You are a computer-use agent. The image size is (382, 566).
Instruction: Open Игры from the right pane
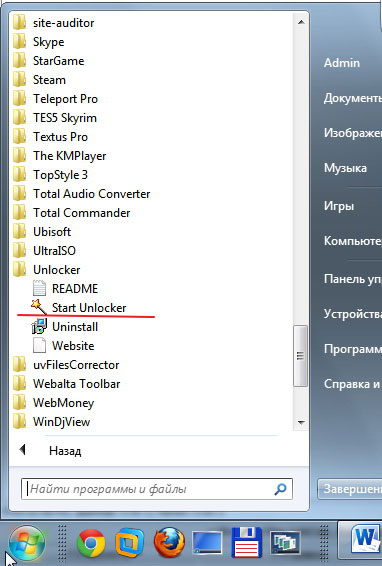click(339, 206)
